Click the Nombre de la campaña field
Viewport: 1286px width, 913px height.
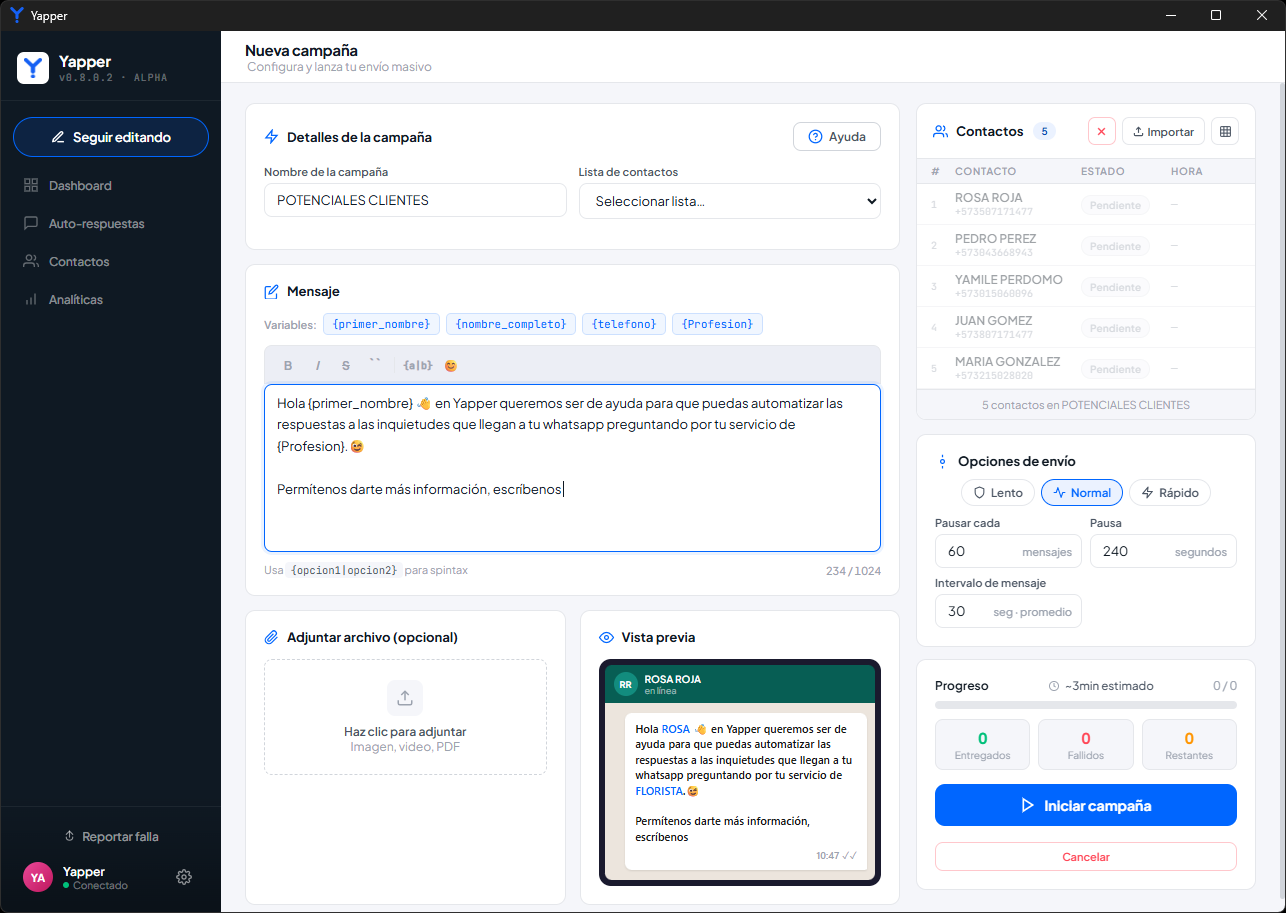(415, 200)
